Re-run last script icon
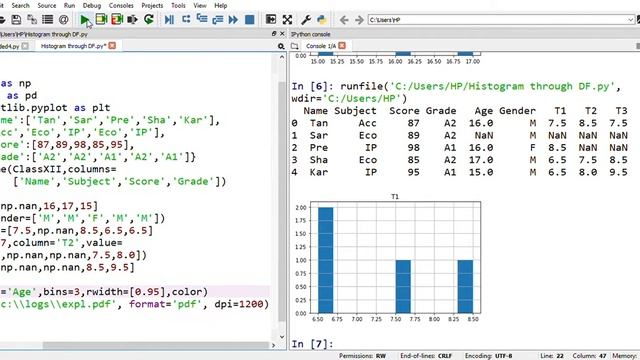Viewport: 640px width, 360px height. [149, 19]
